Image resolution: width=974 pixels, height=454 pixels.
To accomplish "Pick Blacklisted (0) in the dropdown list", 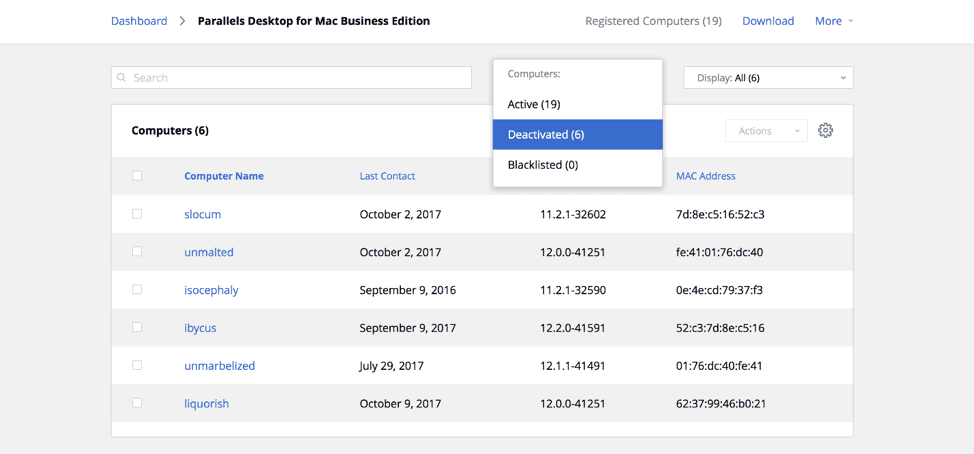I will click(x=578, y=165).
